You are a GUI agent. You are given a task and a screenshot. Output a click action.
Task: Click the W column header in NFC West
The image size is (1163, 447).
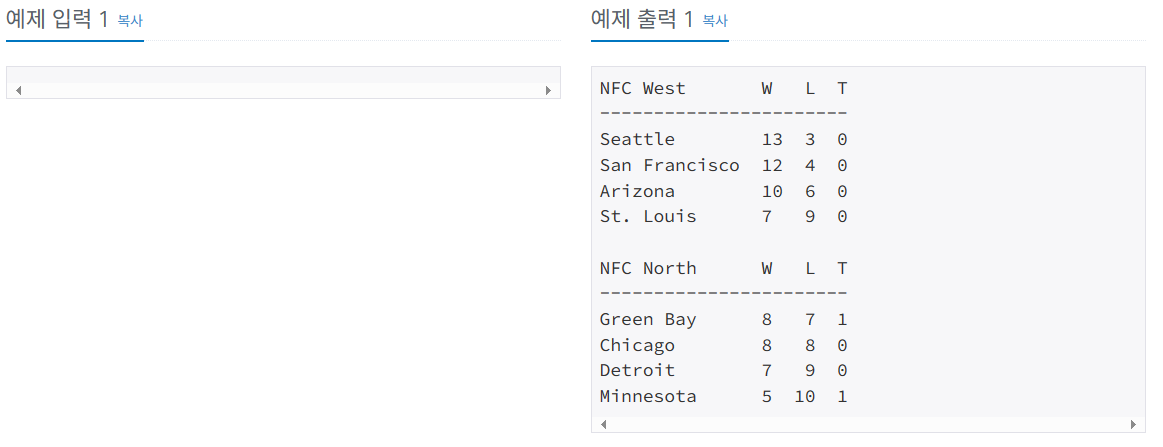pyautogui.click(x=767, y=89)
